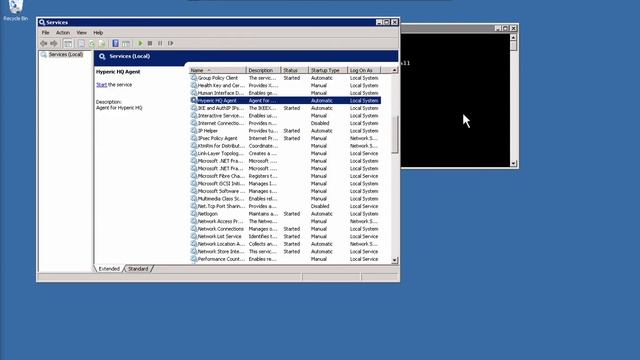This screenshot has width=640, height=360.
Task: Select Services (Local) in the console tree
Action: pos(65,55)
